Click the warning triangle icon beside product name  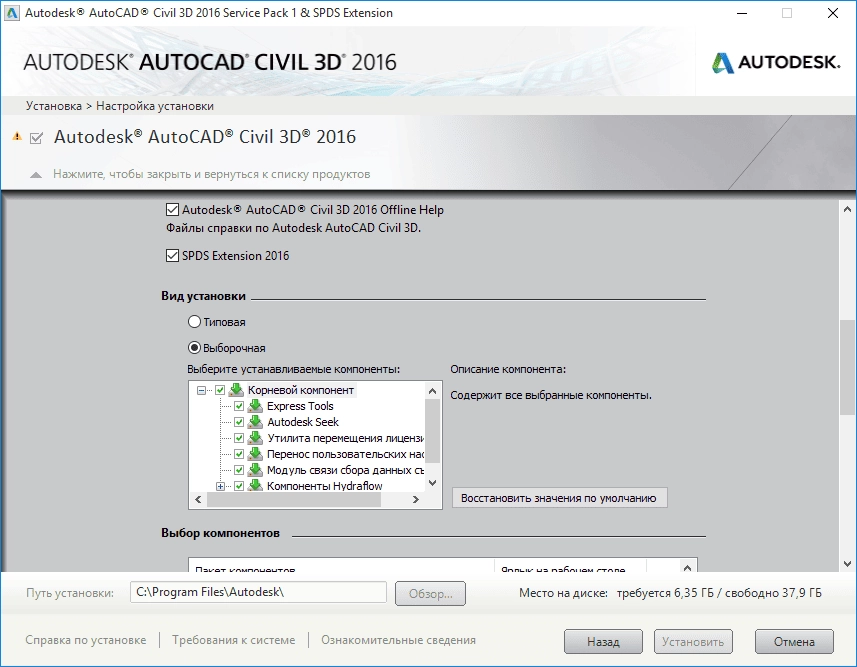coord(17,136)
